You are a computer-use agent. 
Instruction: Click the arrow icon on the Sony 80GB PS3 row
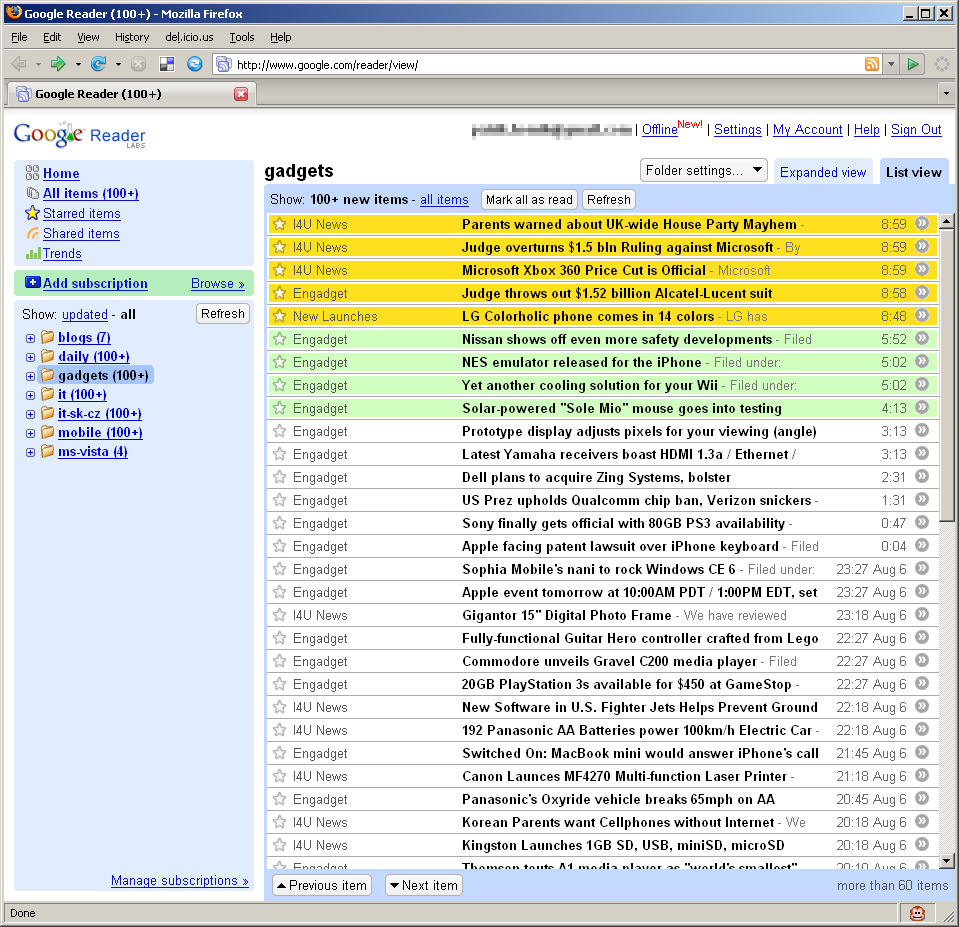coord(922,523)
